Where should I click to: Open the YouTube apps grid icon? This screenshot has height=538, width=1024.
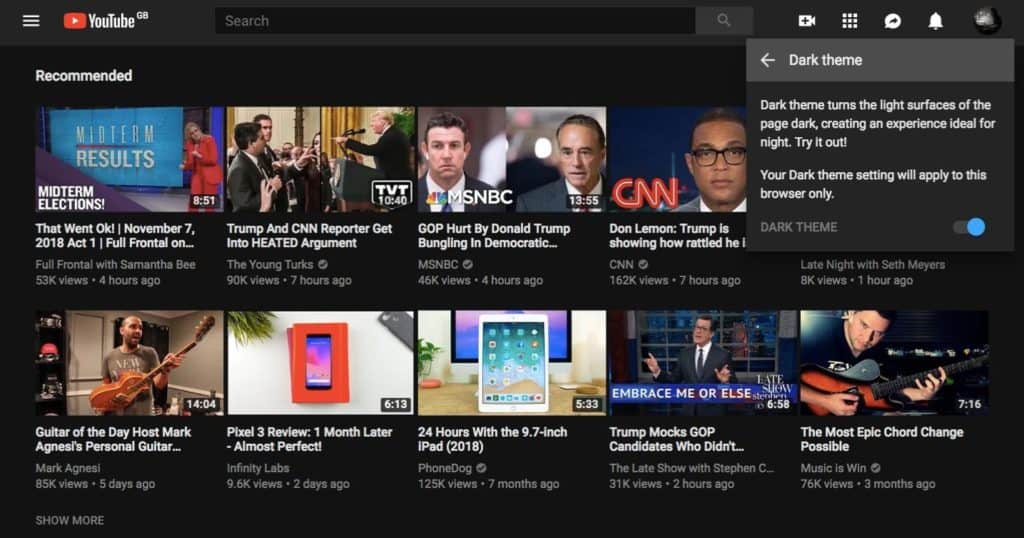(850, 21)
